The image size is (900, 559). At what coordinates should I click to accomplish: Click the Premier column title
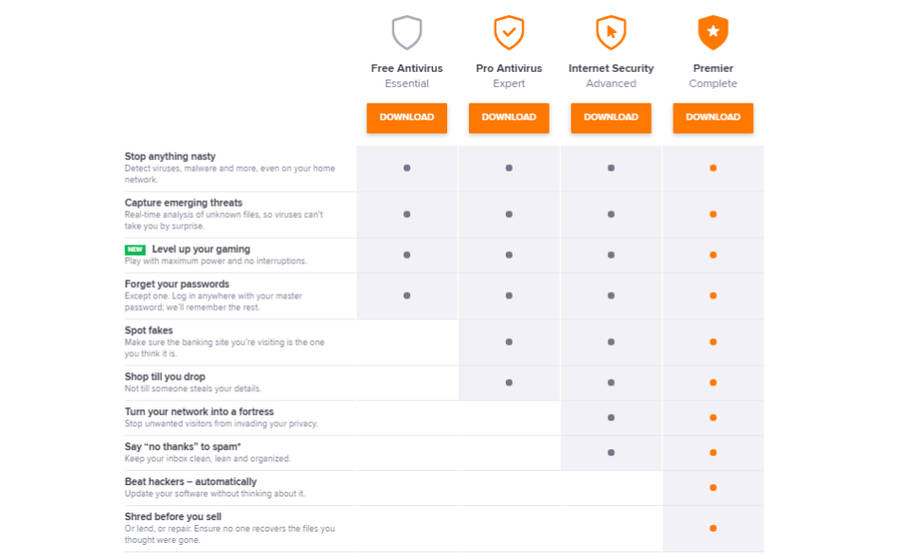click(713, 68)
